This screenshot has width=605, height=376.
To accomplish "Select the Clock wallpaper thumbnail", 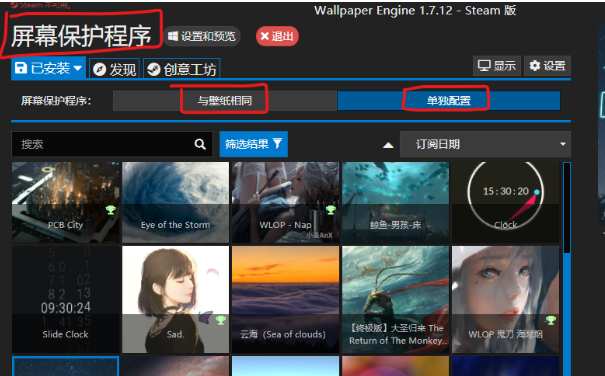I will [505, 202].
